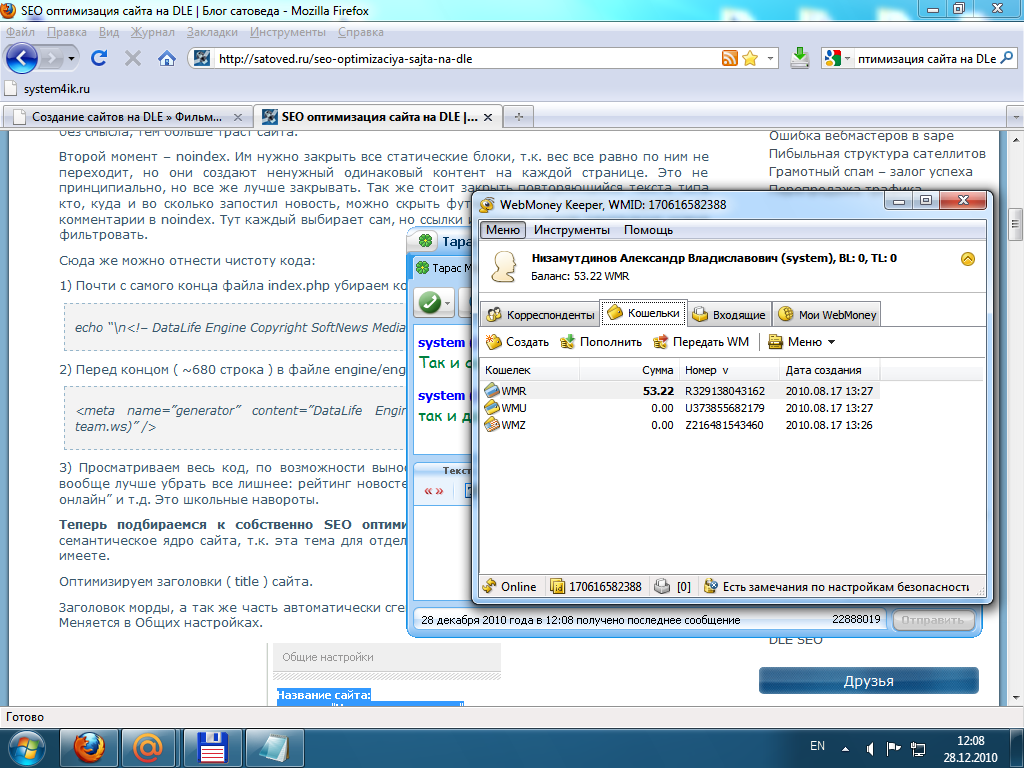Open Firefox Закладки menu
The image size is (1024, 768).
[212, 32]
